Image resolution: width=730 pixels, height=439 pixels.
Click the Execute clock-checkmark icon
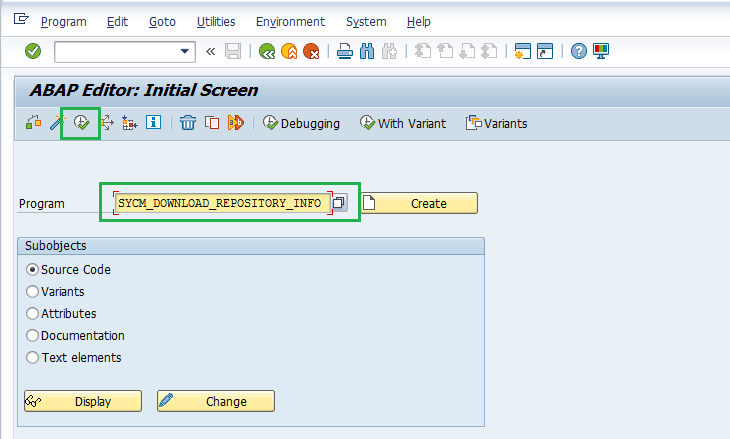(81, 123)
